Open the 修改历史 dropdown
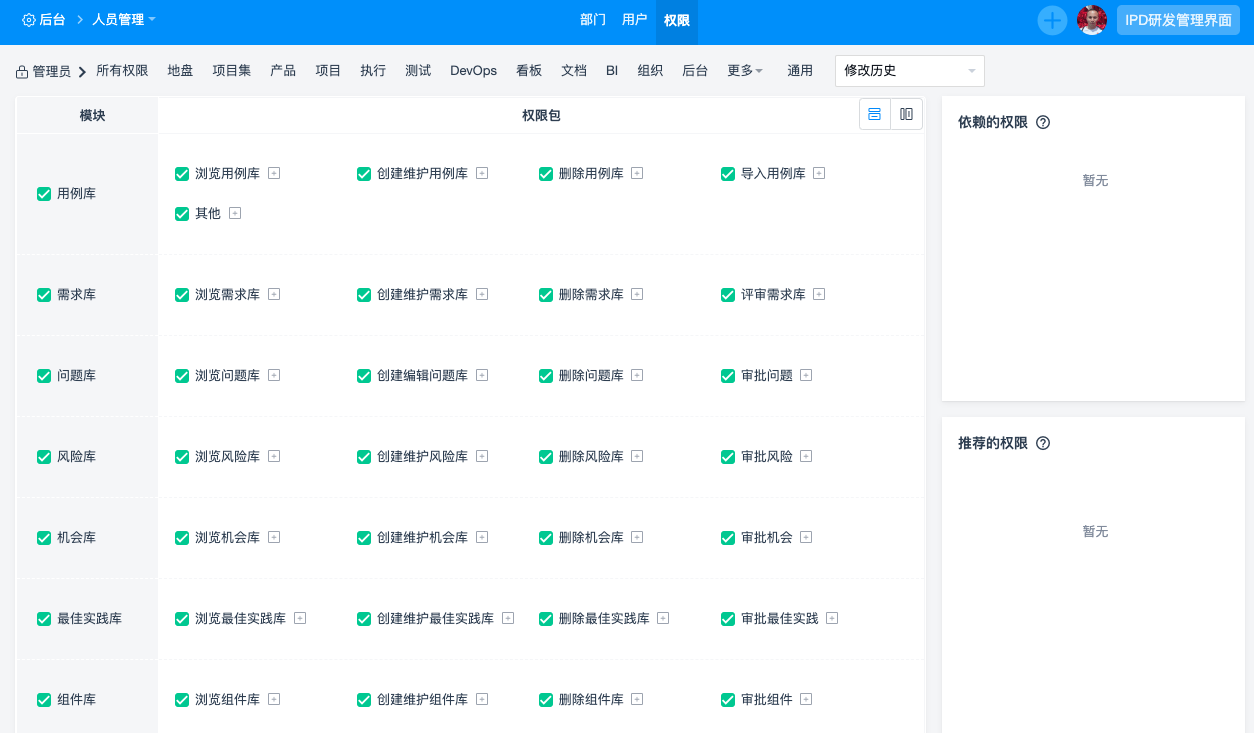This screenshot has height=733, width=1254. pos(909,71)
